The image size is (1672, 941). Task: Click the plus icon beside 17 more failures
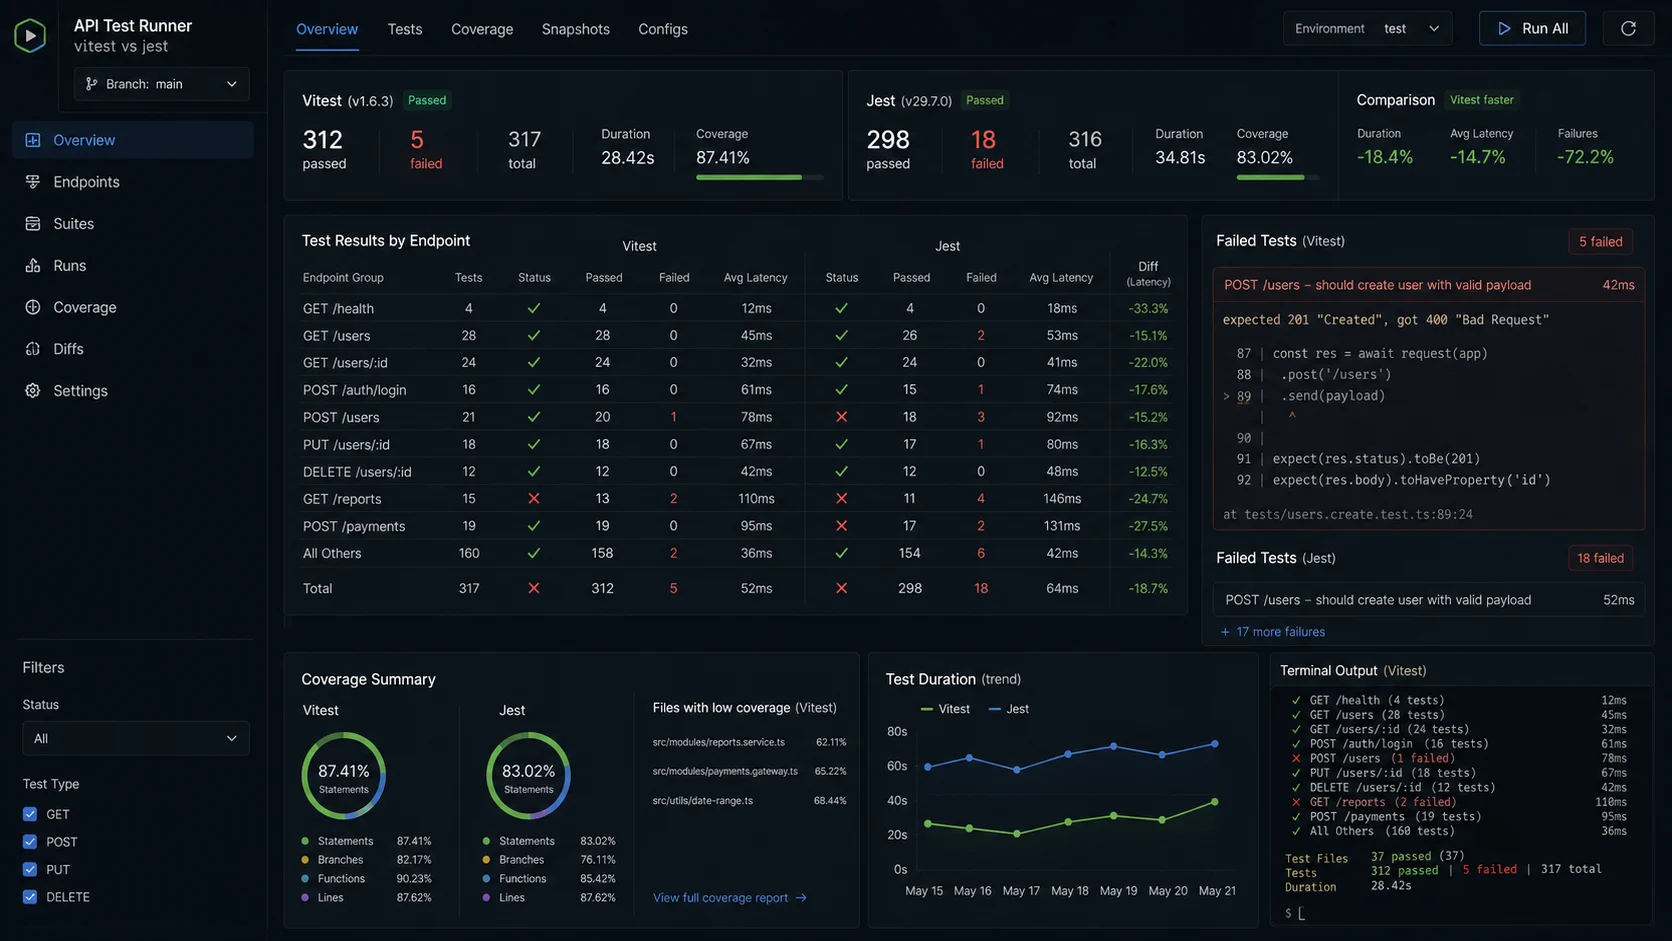pyautogui.click(x=1225, y=632)
